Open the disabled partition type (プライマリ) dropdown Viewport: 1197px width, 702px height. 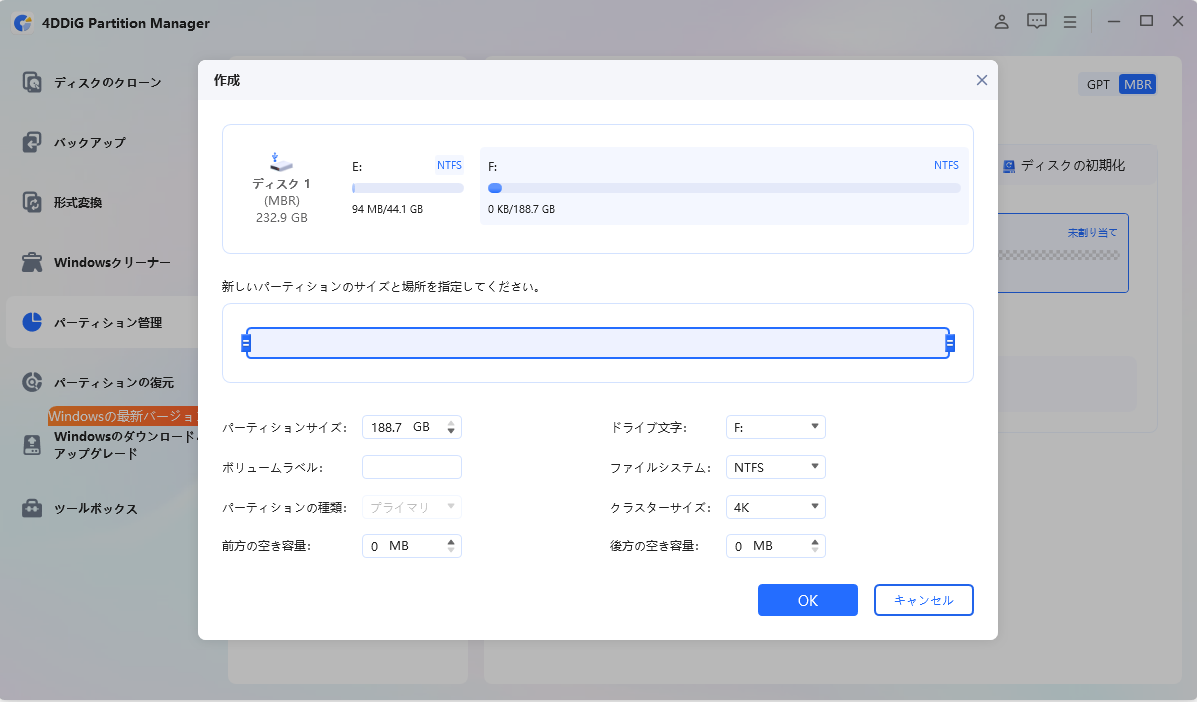coord(411,507)
